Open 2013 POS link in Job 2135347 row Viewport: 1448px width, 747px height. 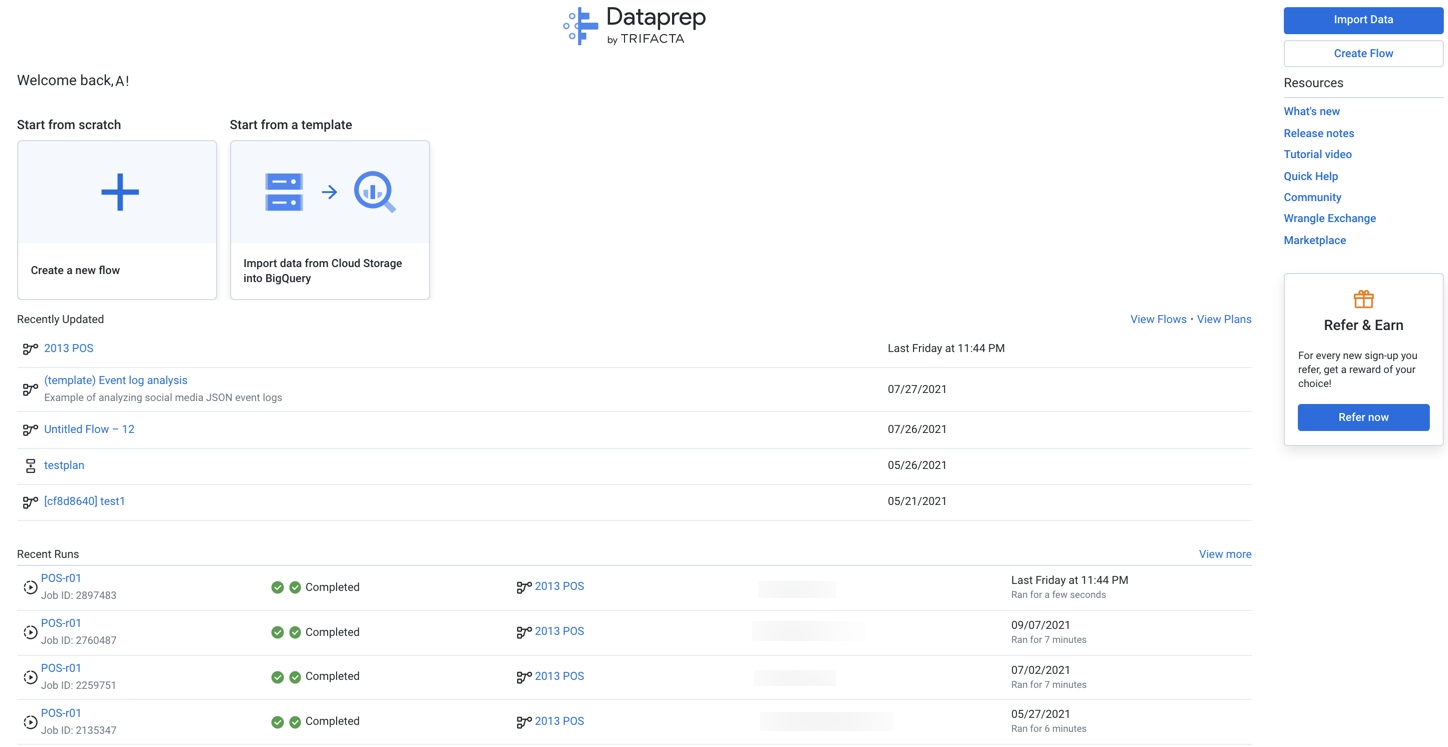[559, 722]
